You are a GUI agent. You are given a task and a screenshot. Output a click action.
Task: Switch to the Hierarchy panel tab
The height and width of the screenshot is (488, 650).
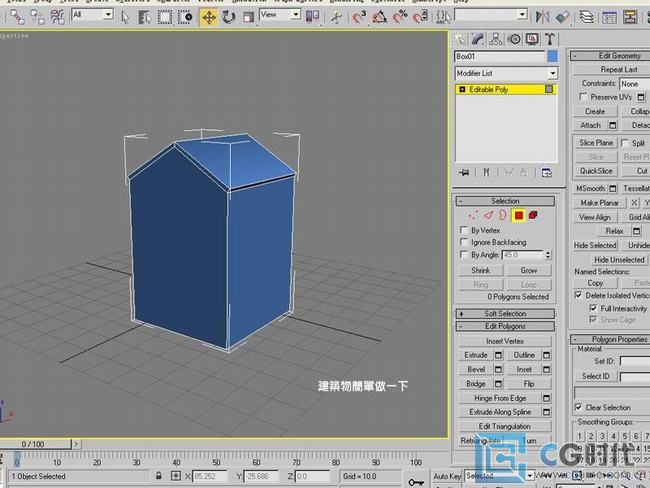495,39
